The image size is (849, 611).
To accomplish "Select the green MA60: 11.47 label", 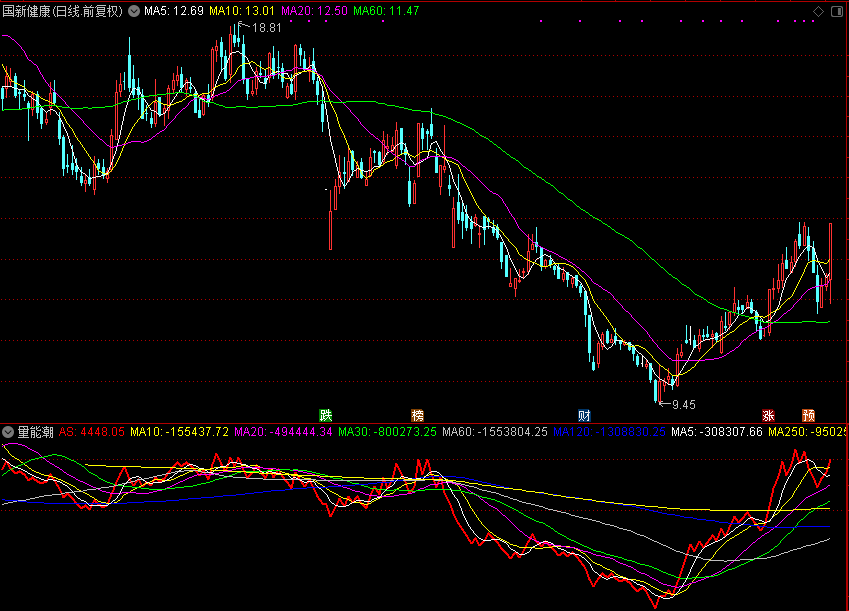I will (387, 11).
